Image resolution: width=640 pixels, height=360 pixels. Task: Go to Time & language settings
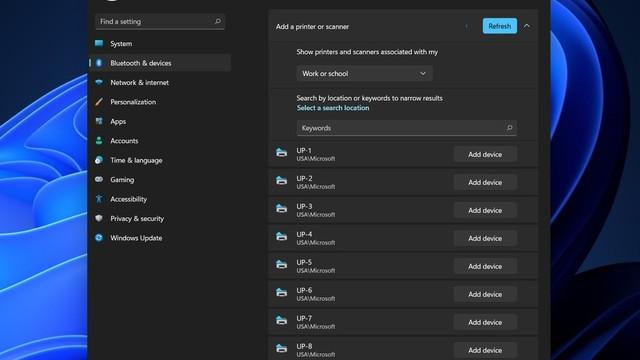(160, 160)
